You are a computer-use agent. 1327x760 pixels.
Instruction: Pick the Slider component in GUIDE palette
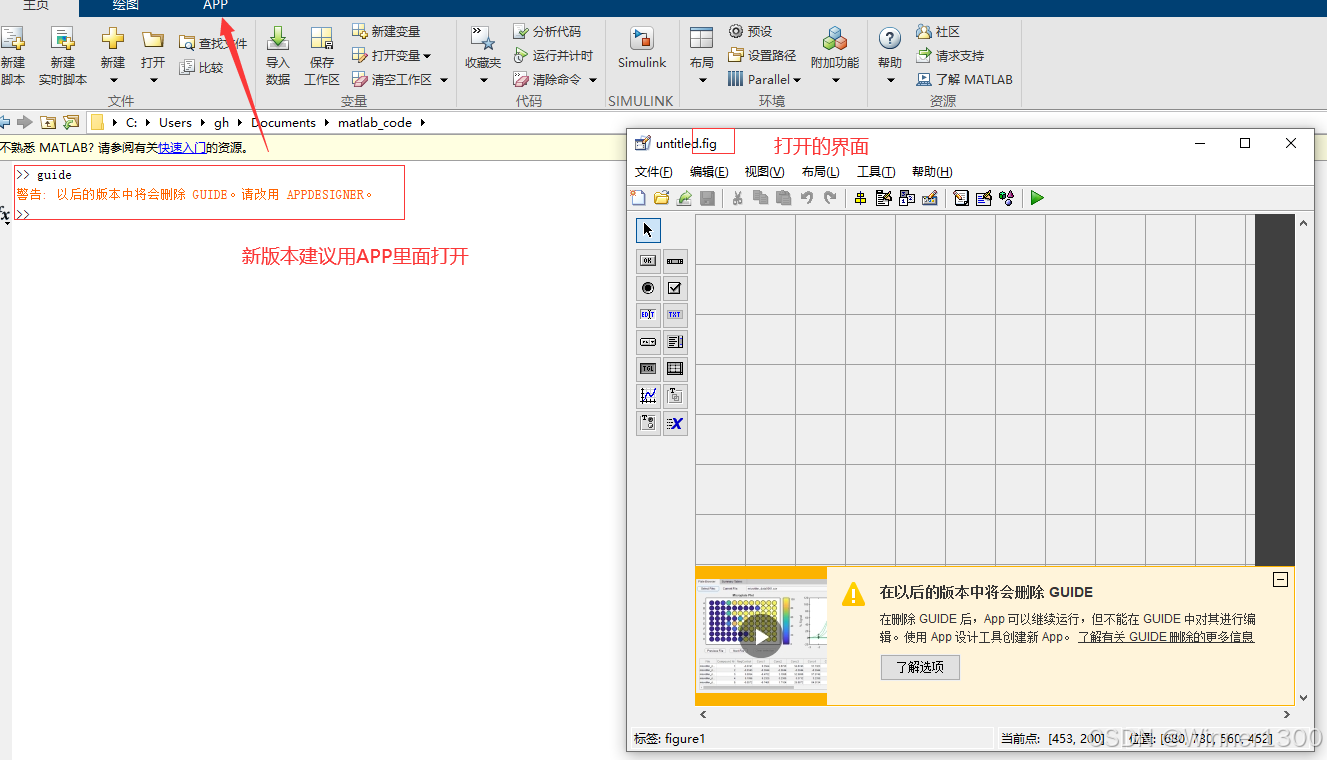coord(675,261)
